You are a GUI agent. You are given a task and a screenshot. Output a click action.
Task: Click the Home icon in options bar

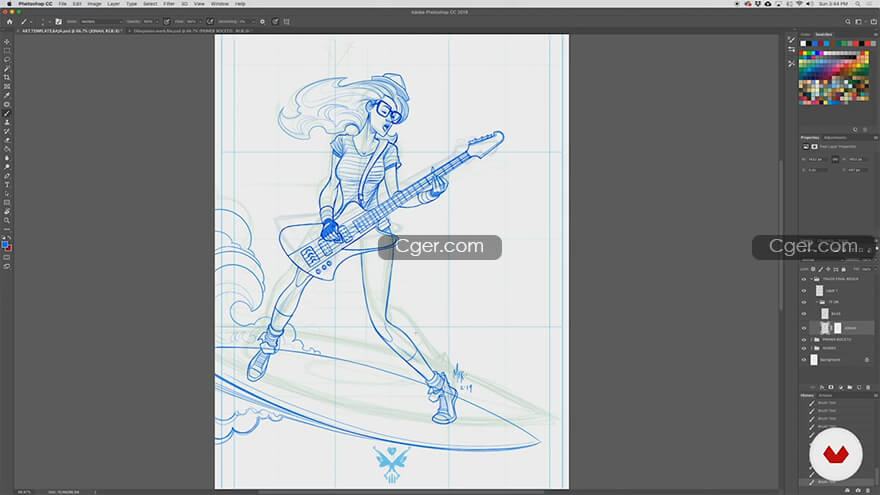(9, 21)
